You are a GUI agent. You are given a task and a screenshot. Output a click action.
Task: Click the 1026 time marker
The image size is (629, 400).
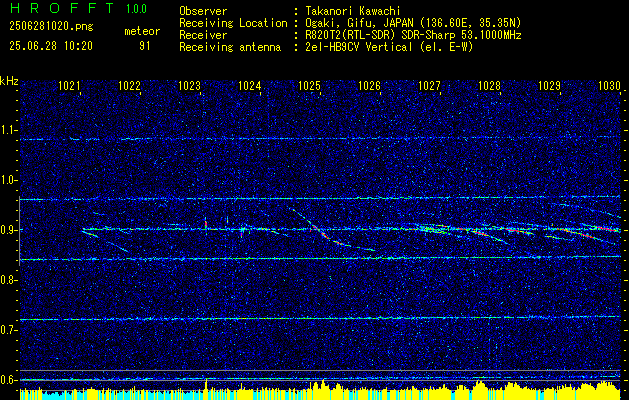click(369, 85)
